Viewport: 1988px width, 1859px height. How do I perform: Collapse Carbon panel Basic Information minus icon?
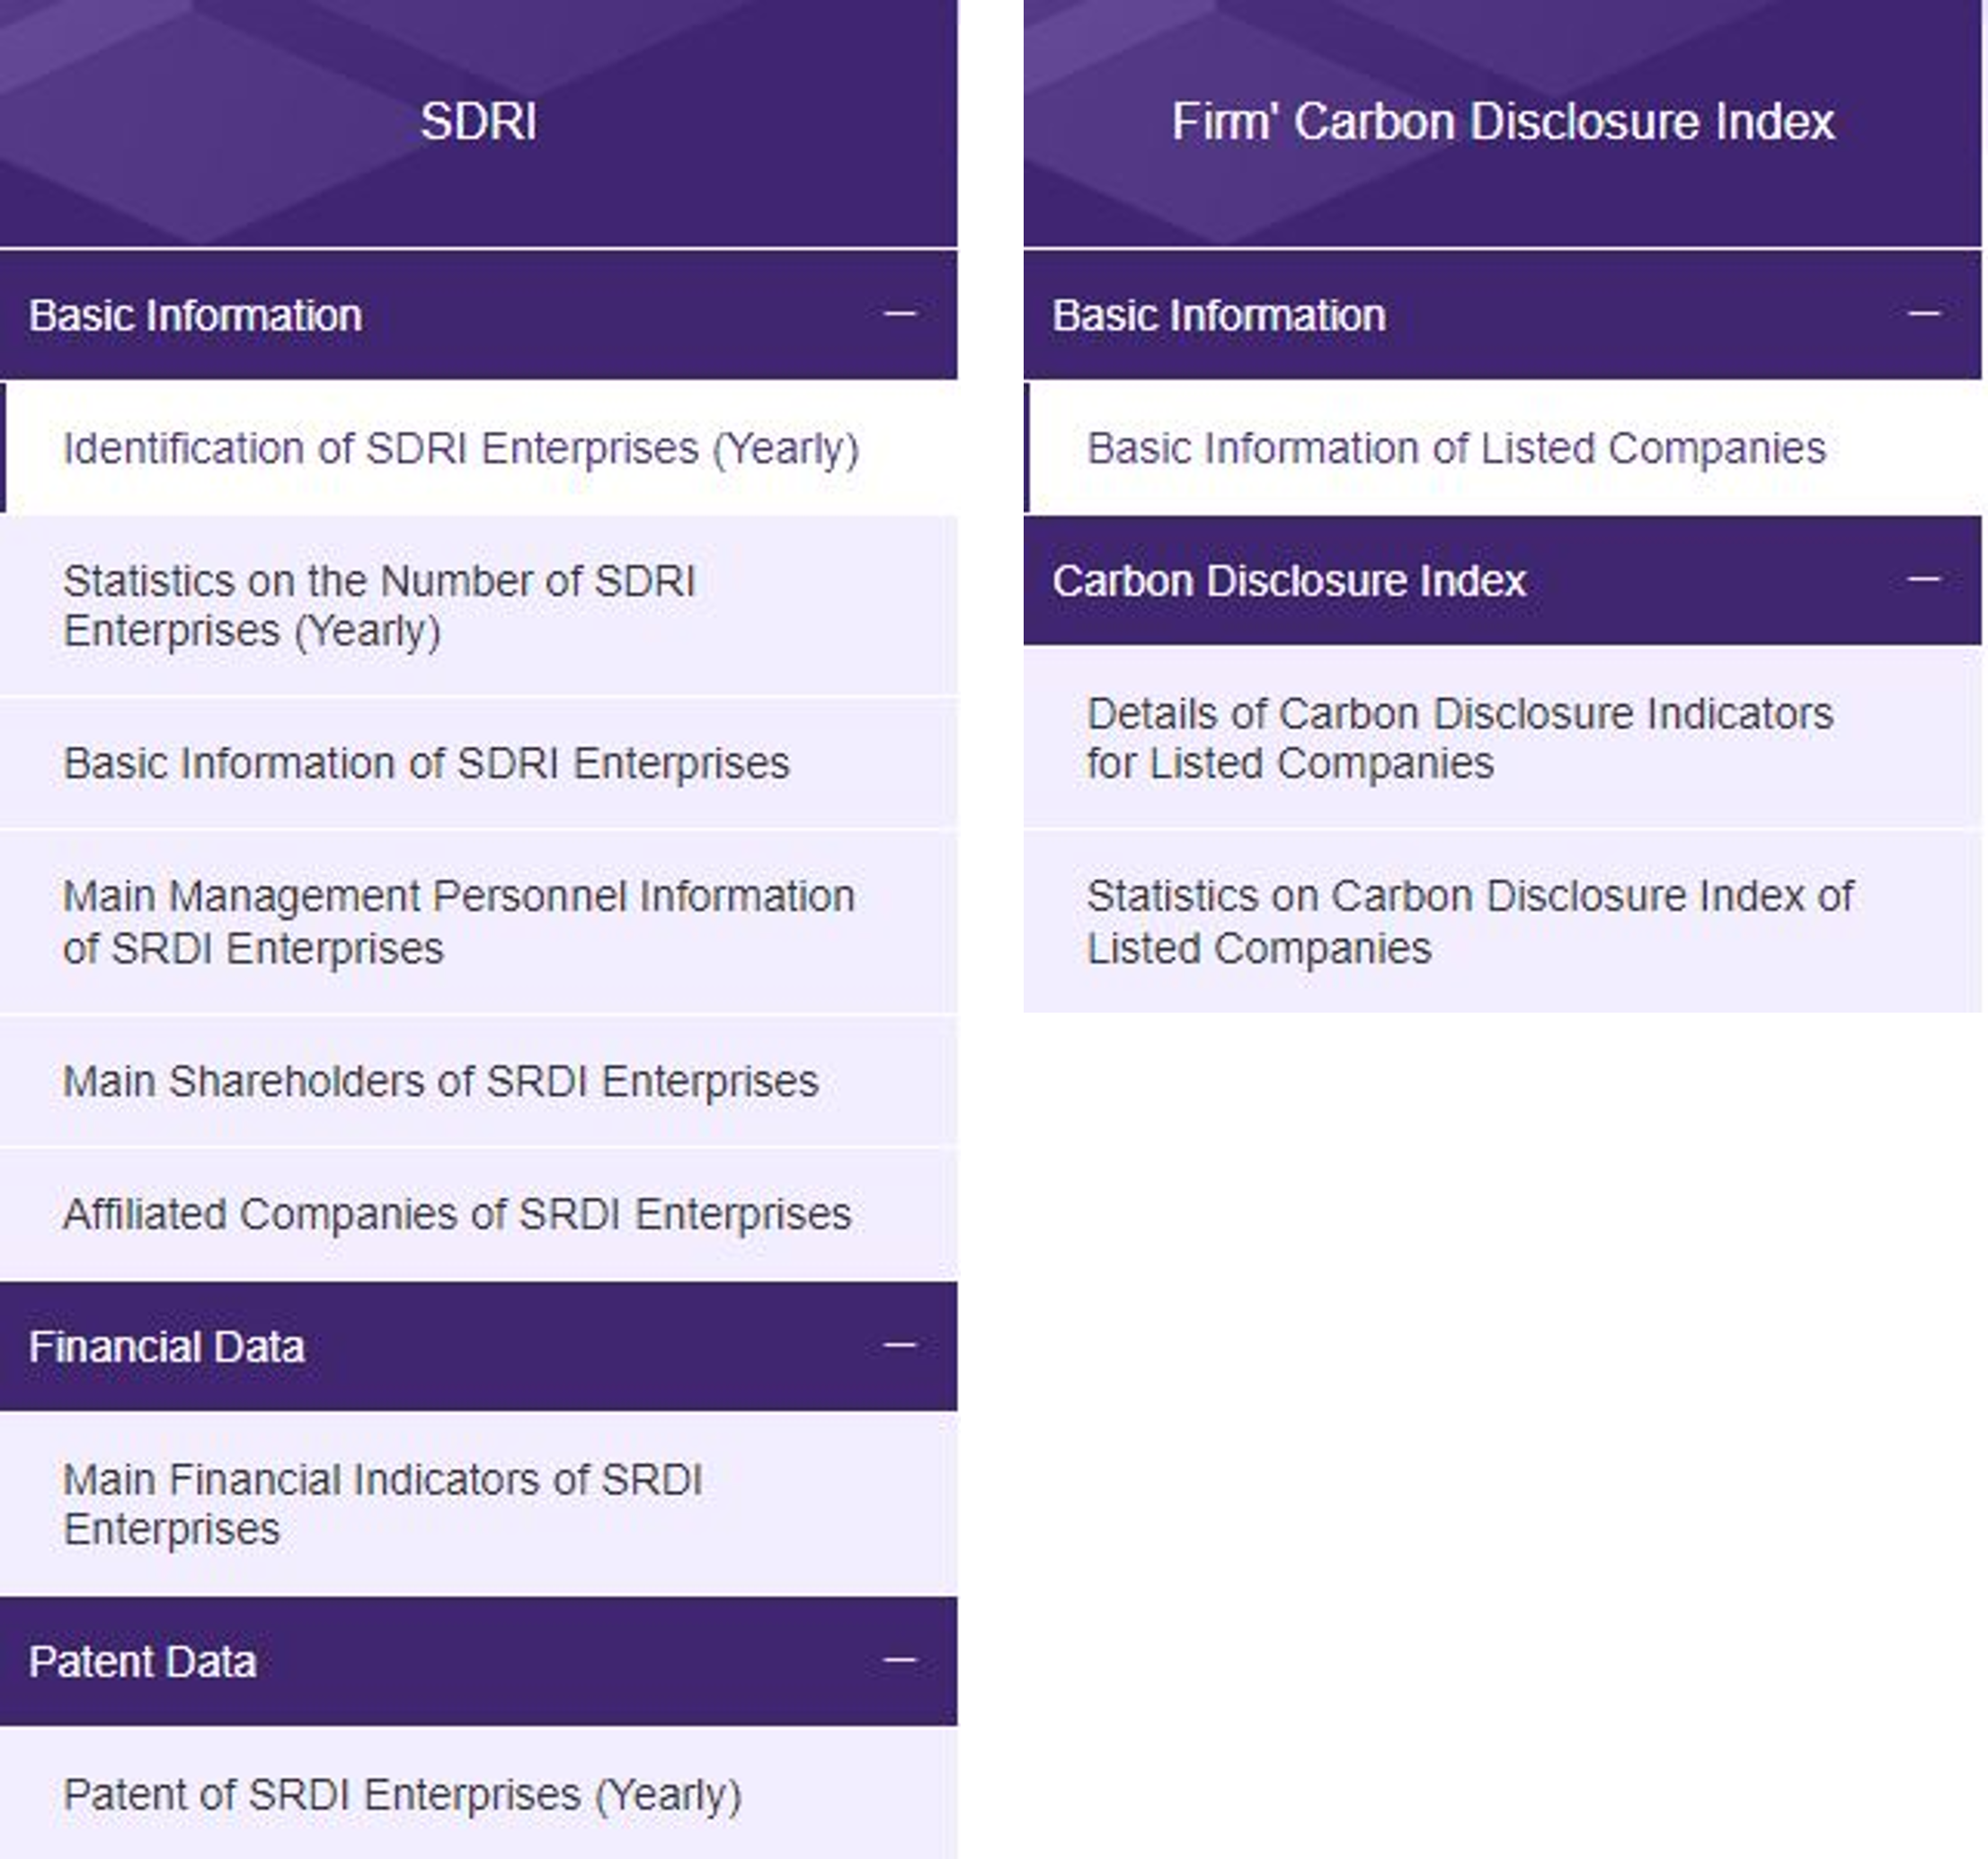click(1923, 315)
